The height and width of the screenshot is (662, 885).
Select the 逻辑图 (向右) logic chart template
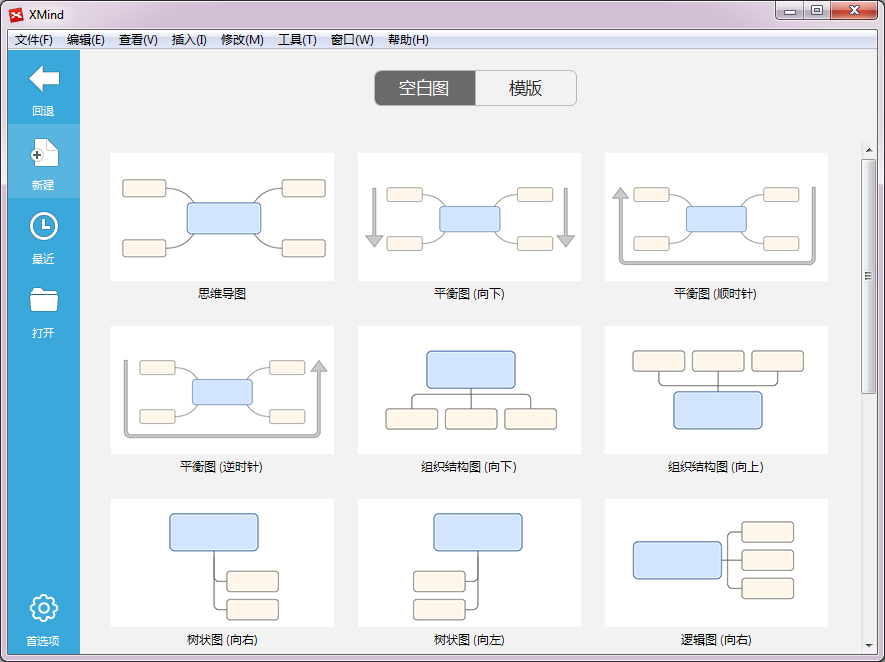pos(716,560)
